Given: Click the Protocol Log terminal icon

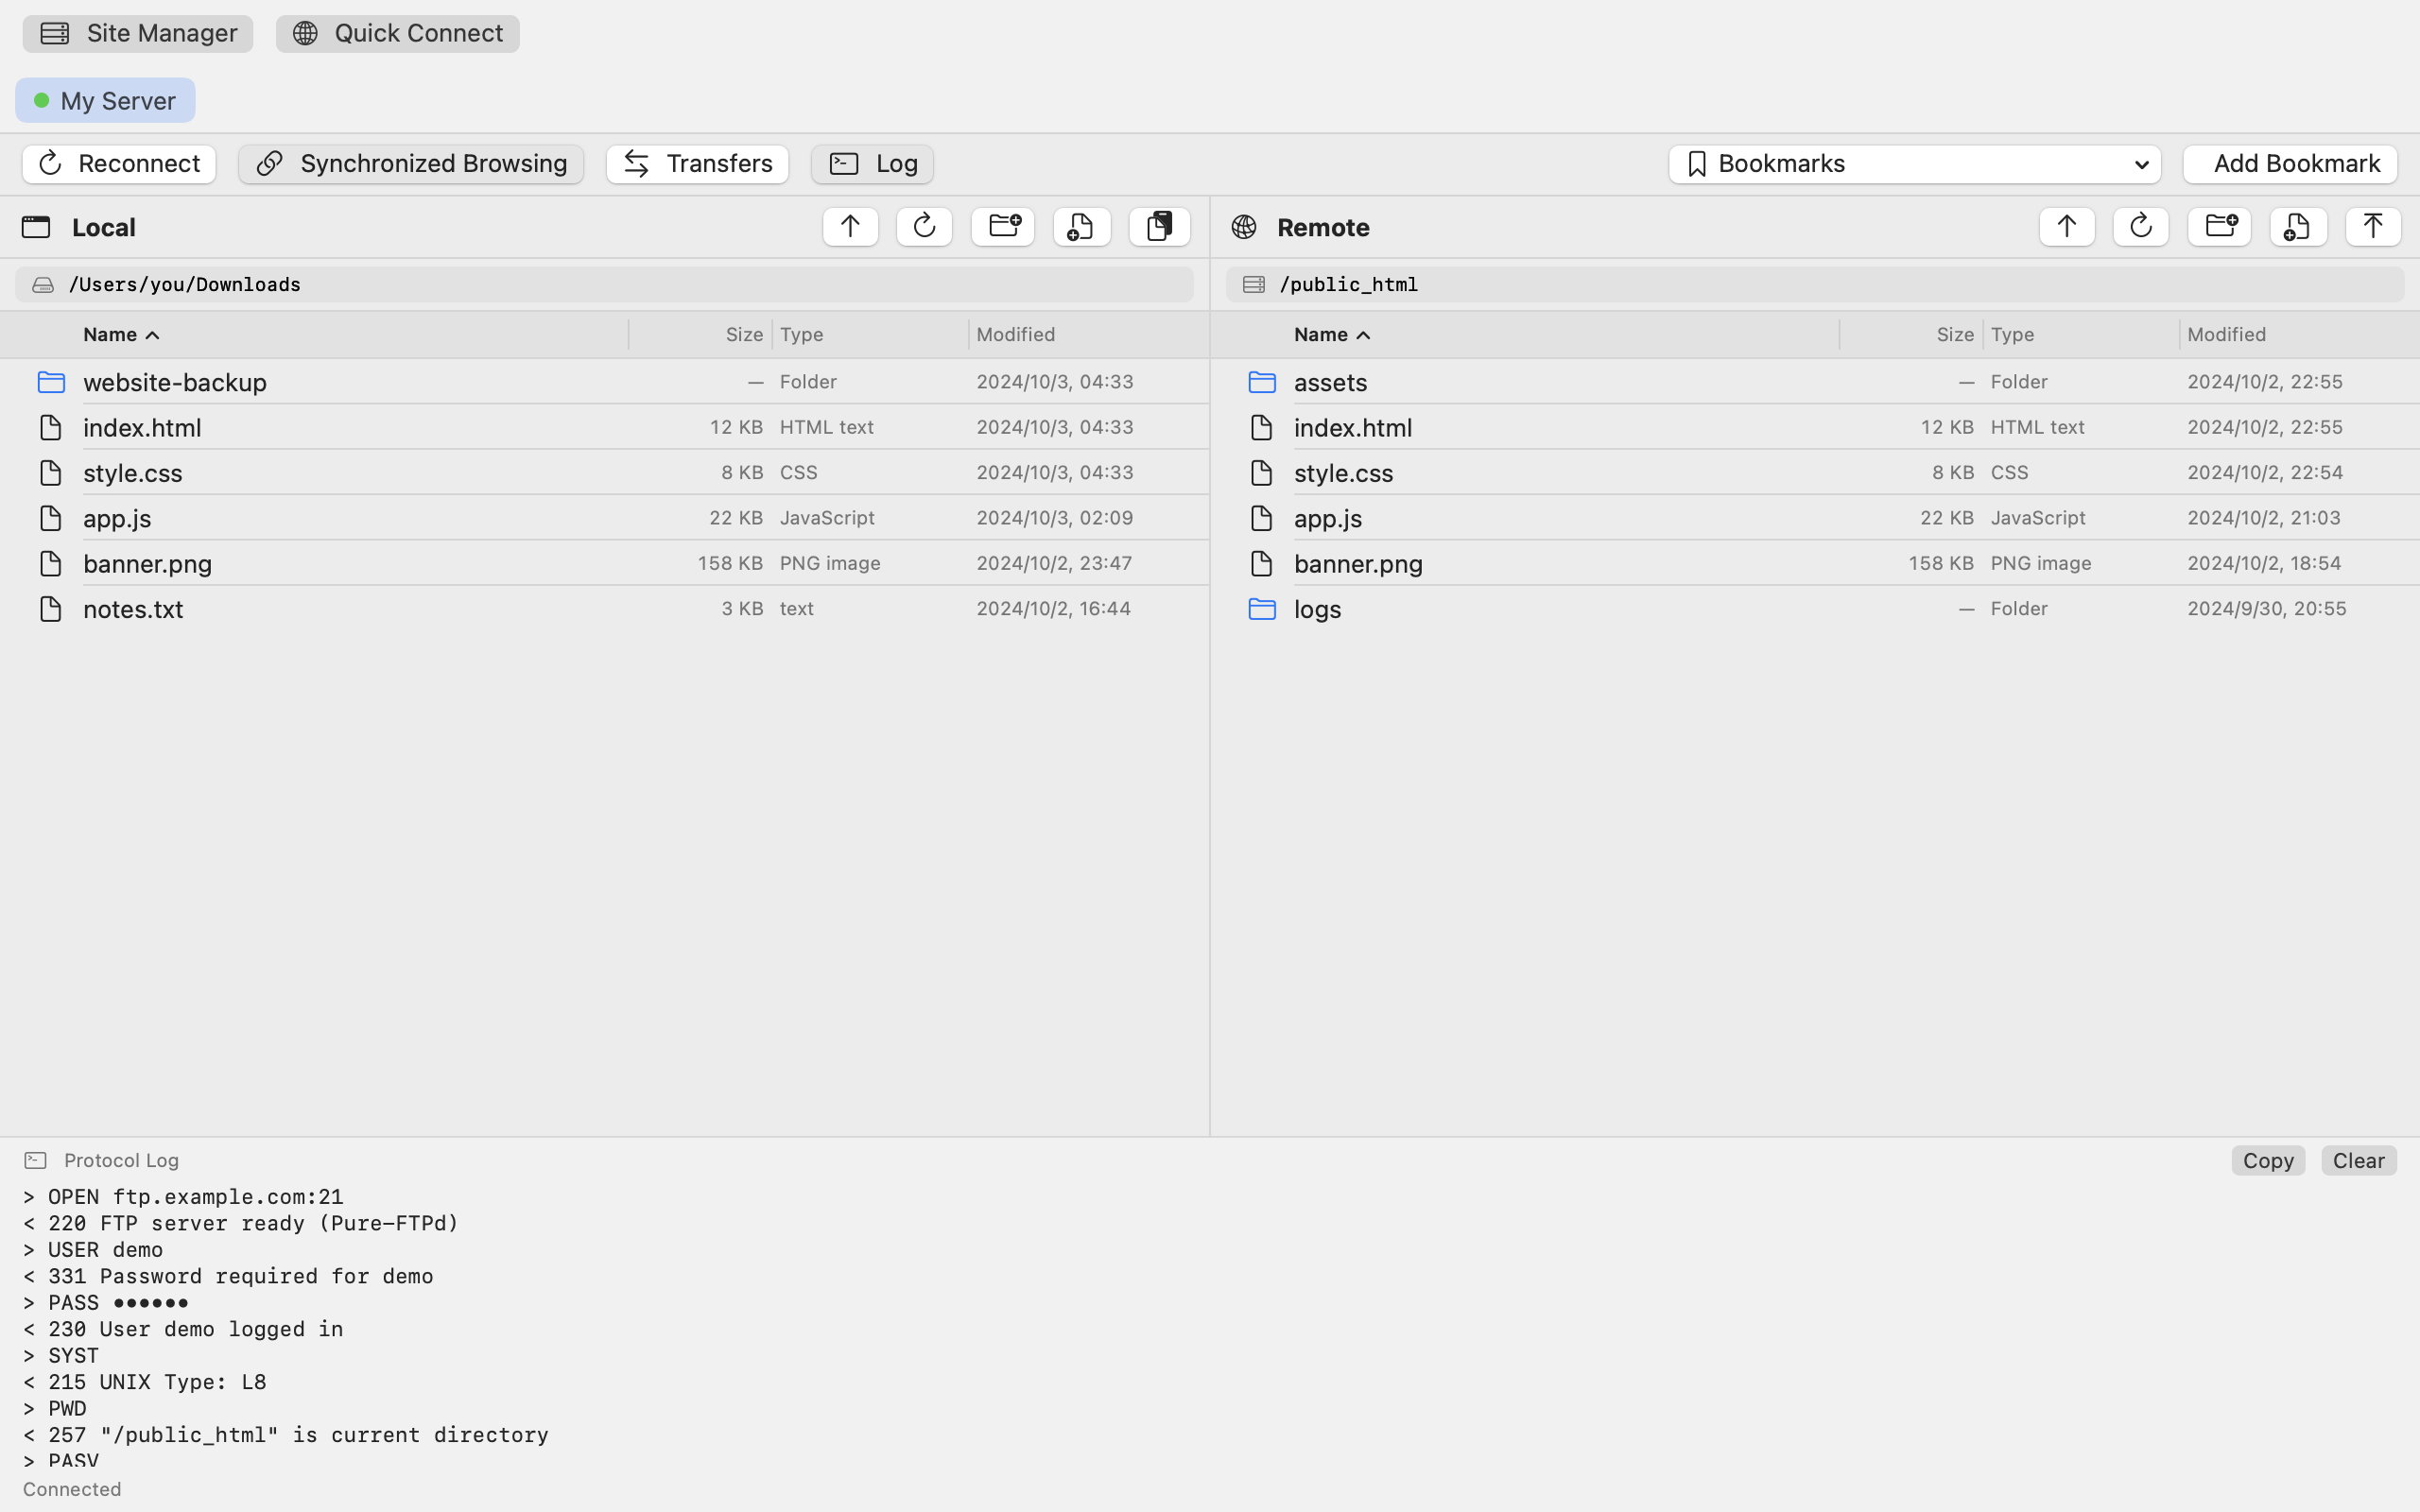Looking at the screenshot, I should point(35,1160).
